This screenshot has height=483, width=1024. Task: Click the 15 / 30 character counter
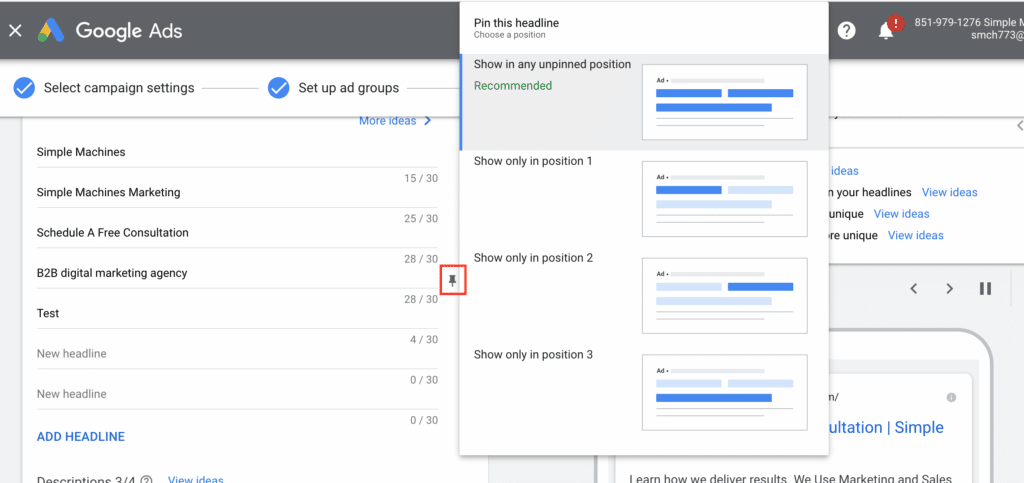coord(421,178)
